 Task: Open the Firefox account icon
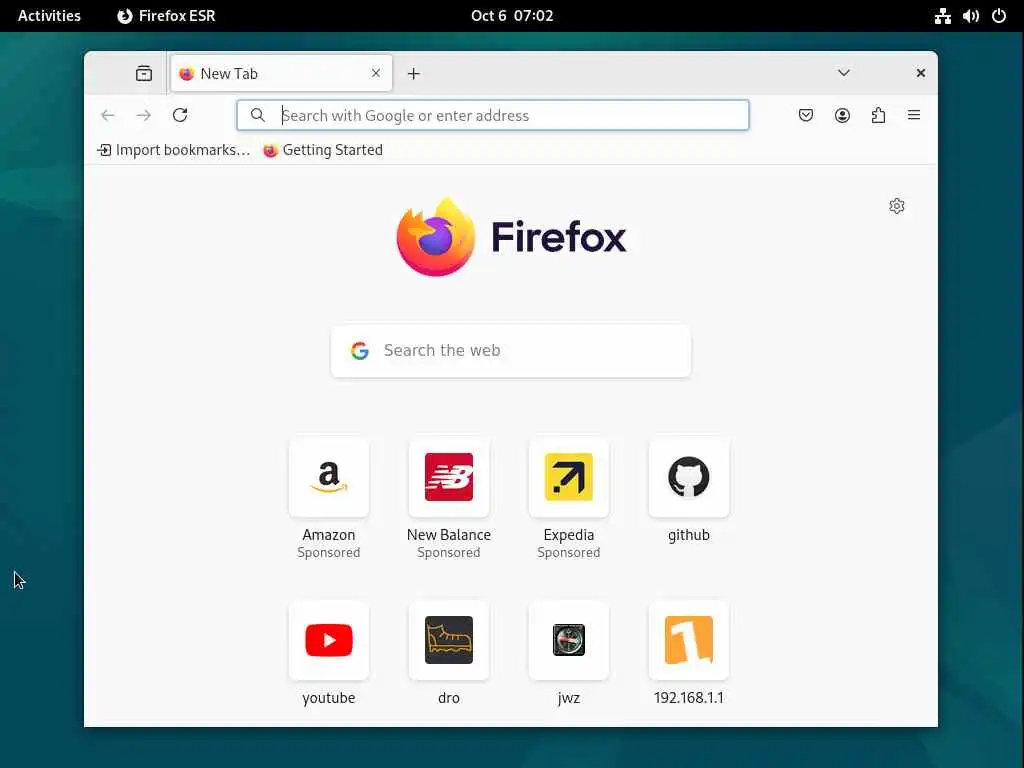pos(842,115)
